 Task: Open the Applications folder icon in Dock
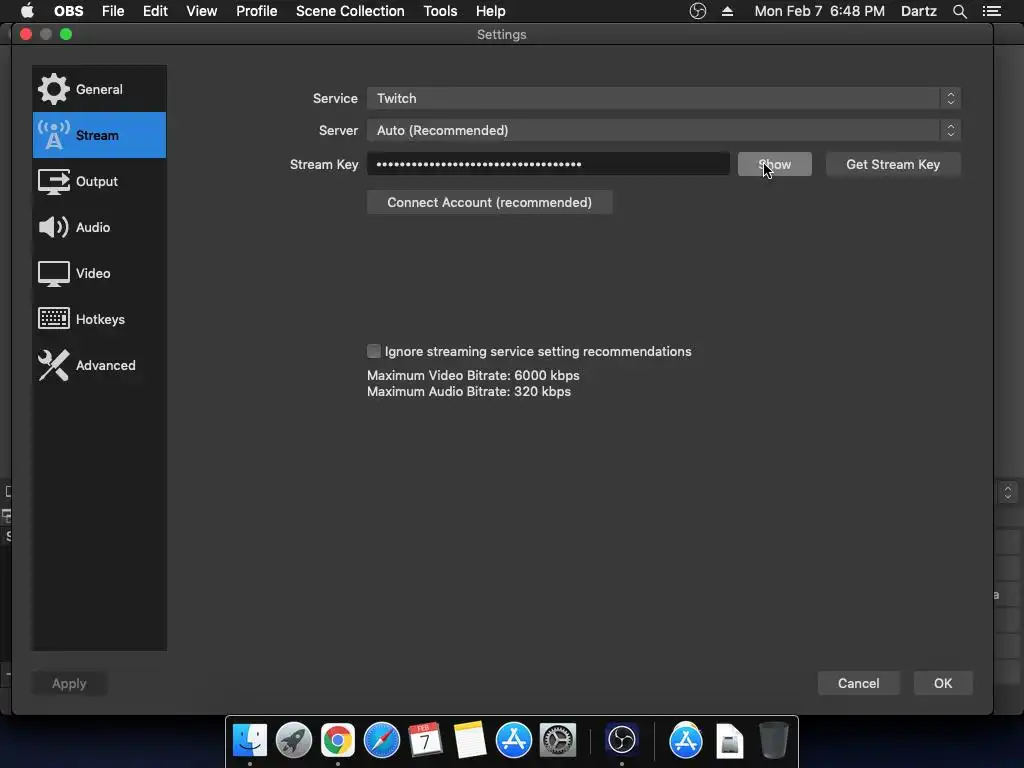[x=686, y=741]
